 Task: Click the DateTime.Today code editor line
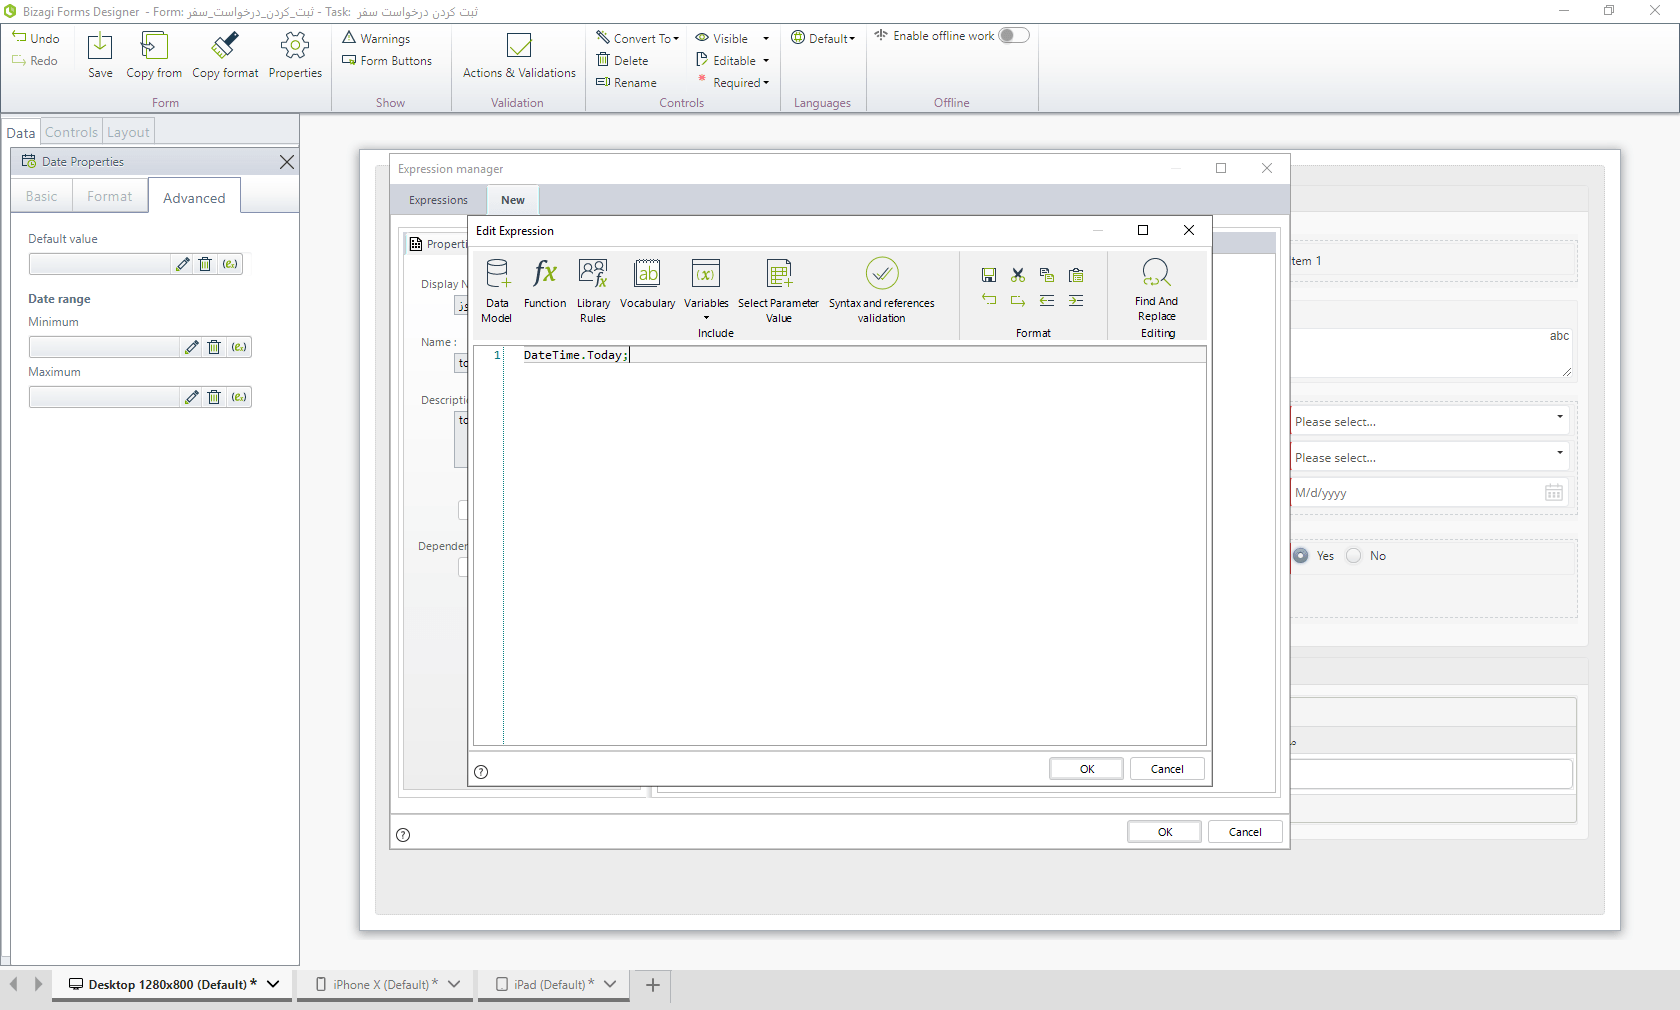click(855, 355)
